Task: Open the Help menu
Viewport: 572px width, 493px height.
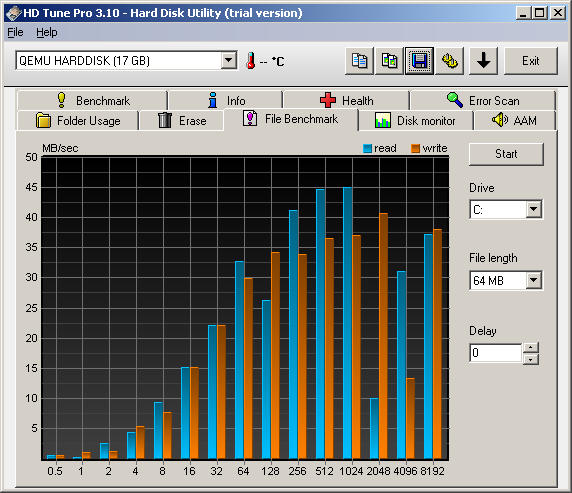Action: pos(47,32)
